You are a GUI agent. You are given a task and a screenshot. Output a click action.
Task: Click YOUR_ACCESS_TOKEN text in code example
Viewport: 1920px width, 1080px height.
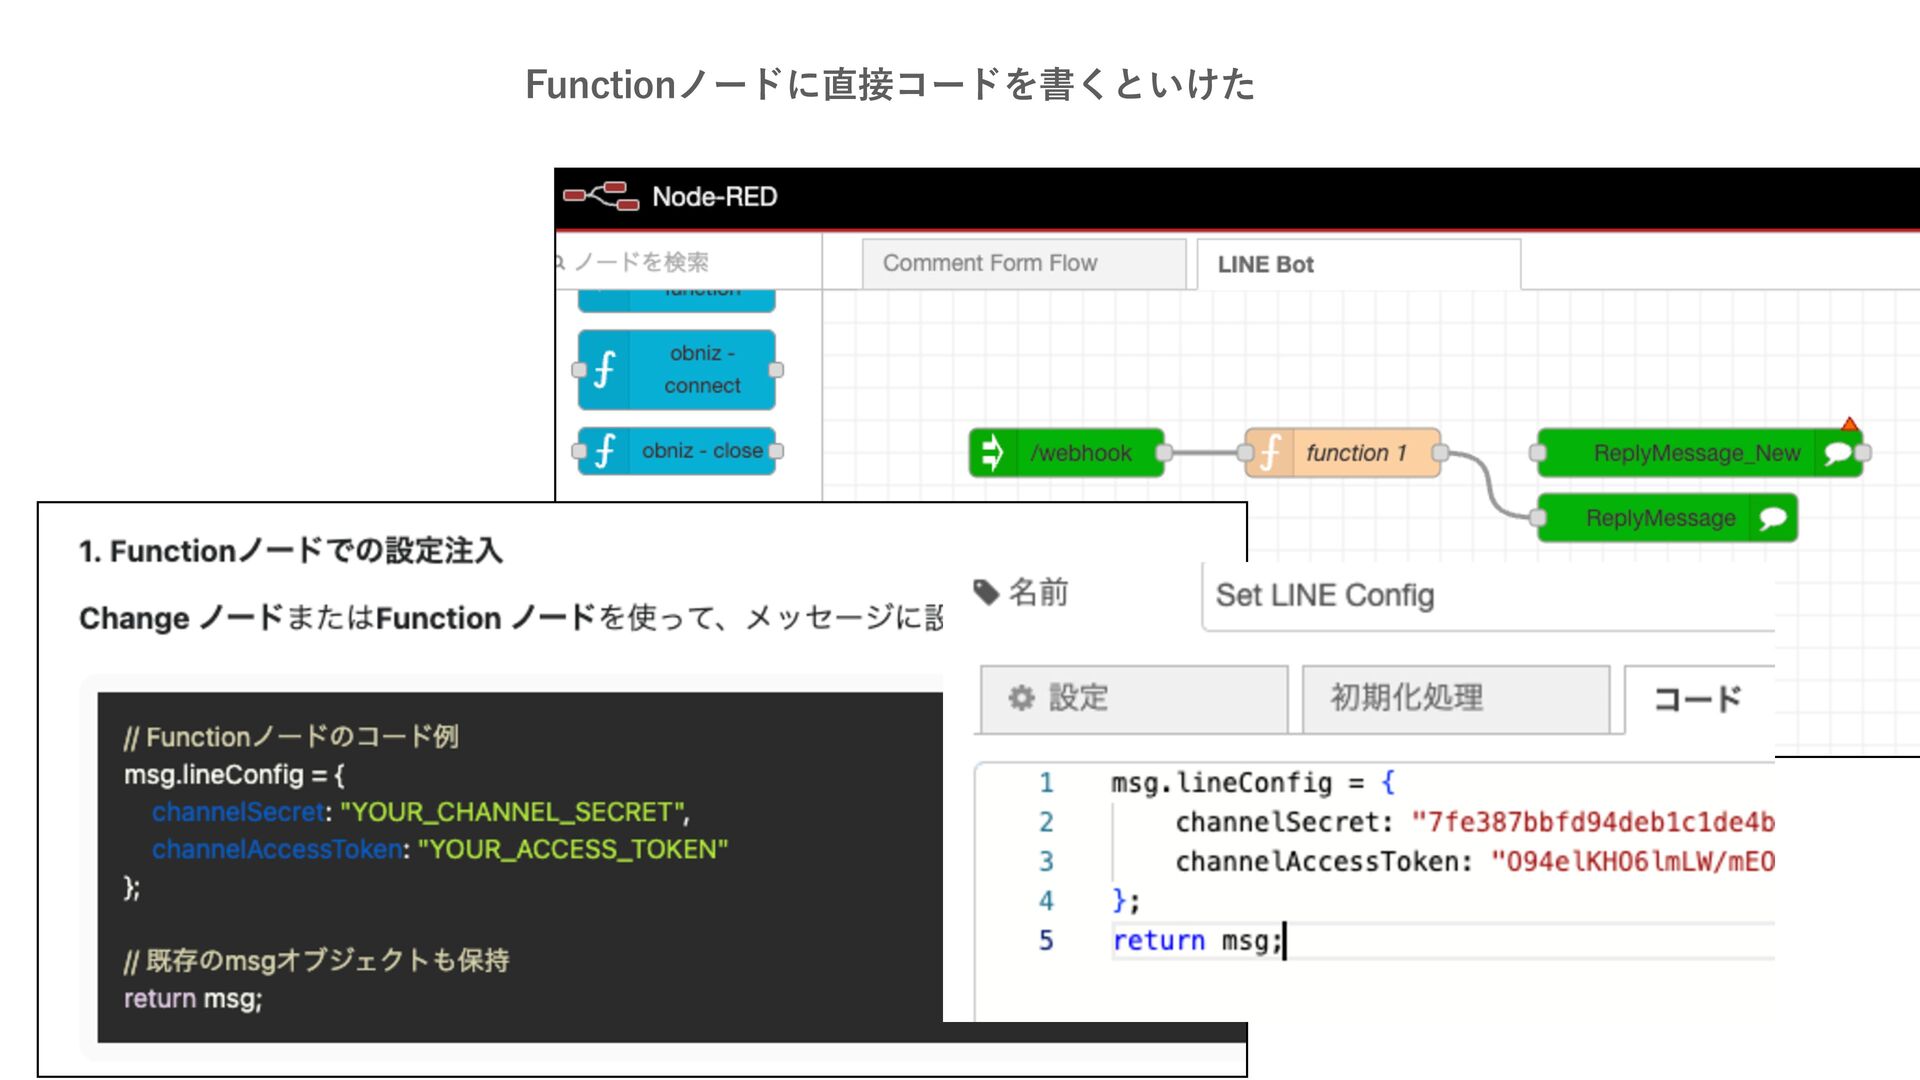click(x=572, y=849)
